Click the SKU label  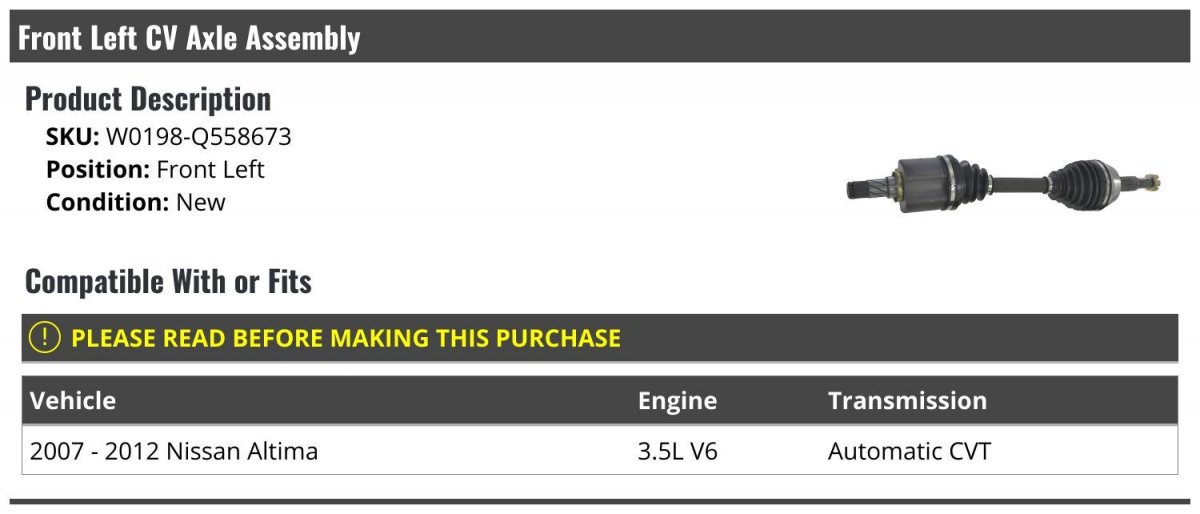73,137
